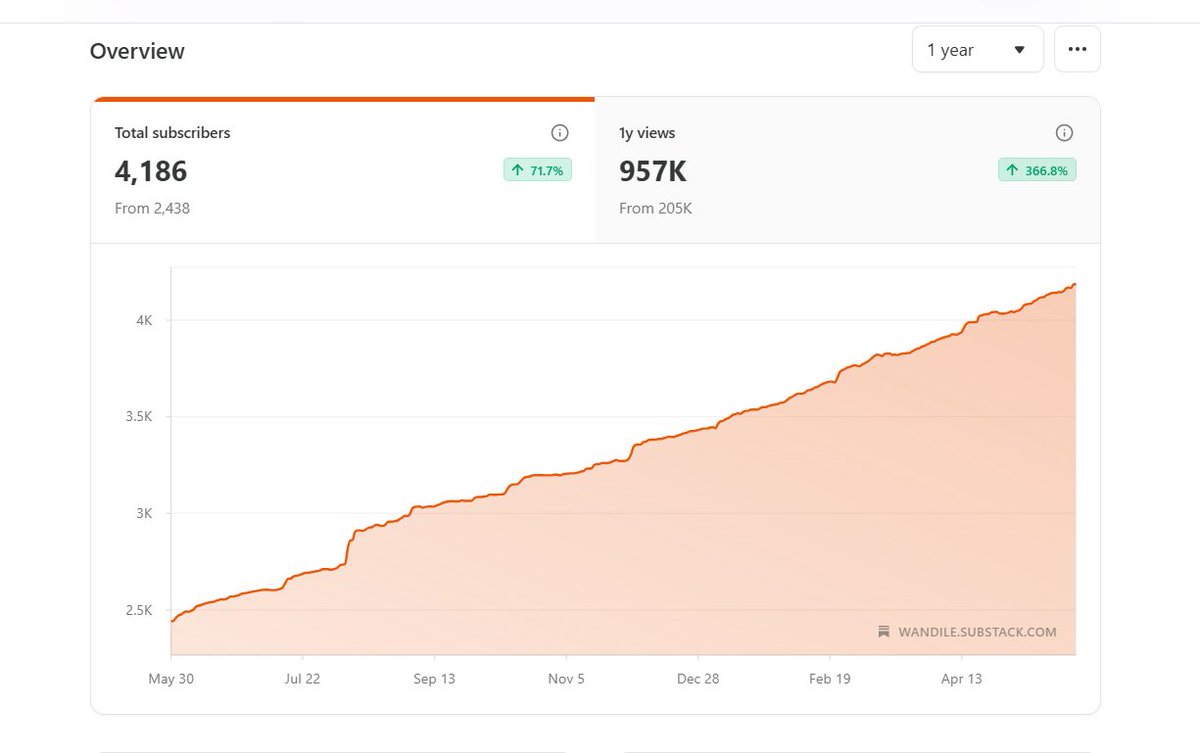Click the 4,186 subscriber count
This screenshot has width=1200, height=753.
[x=151, y=171]
